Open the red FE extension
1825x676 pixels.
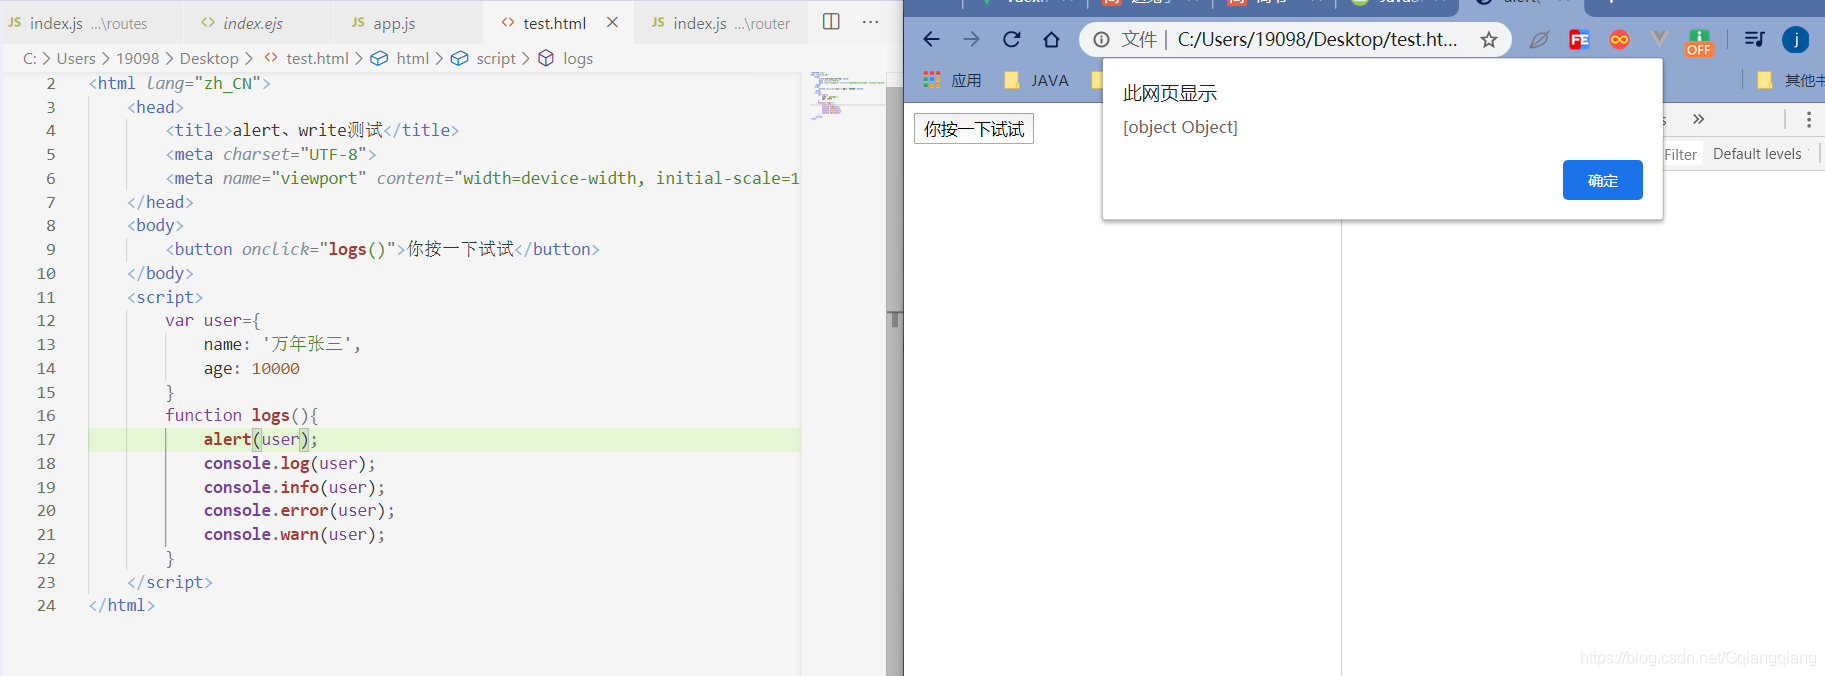point(1579,39)
